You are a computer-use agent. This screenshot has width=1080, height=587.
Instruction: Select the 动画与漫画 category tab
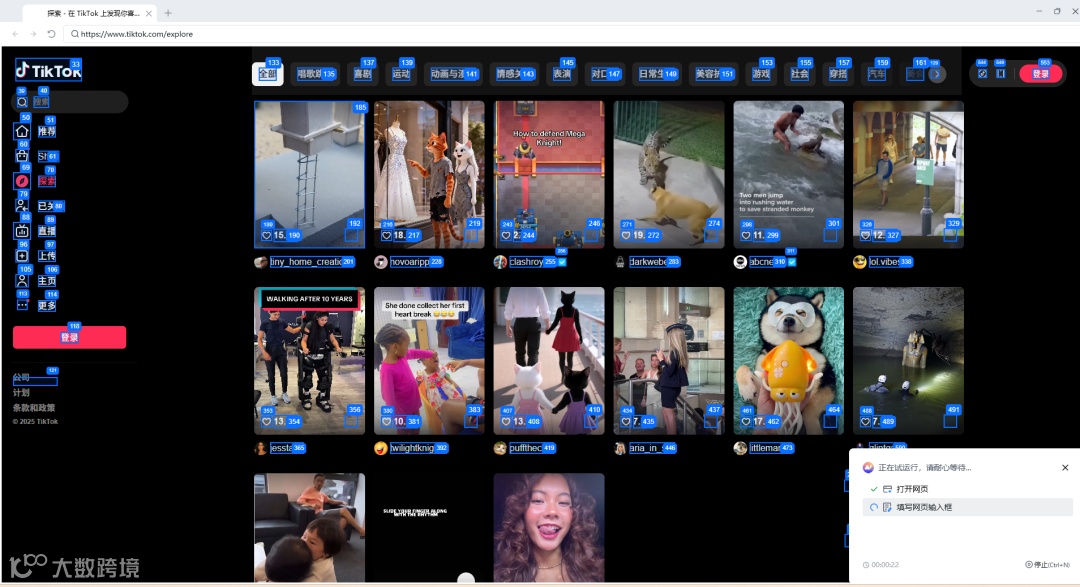coord(454,74)
